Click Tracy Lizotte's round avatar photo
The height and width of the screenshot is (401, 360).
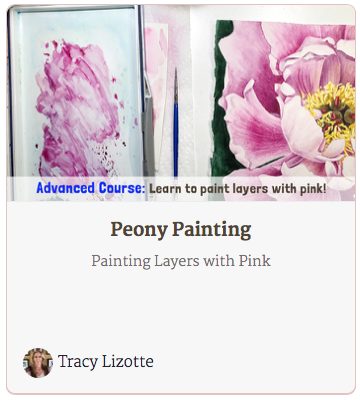[x=38, y=363]
